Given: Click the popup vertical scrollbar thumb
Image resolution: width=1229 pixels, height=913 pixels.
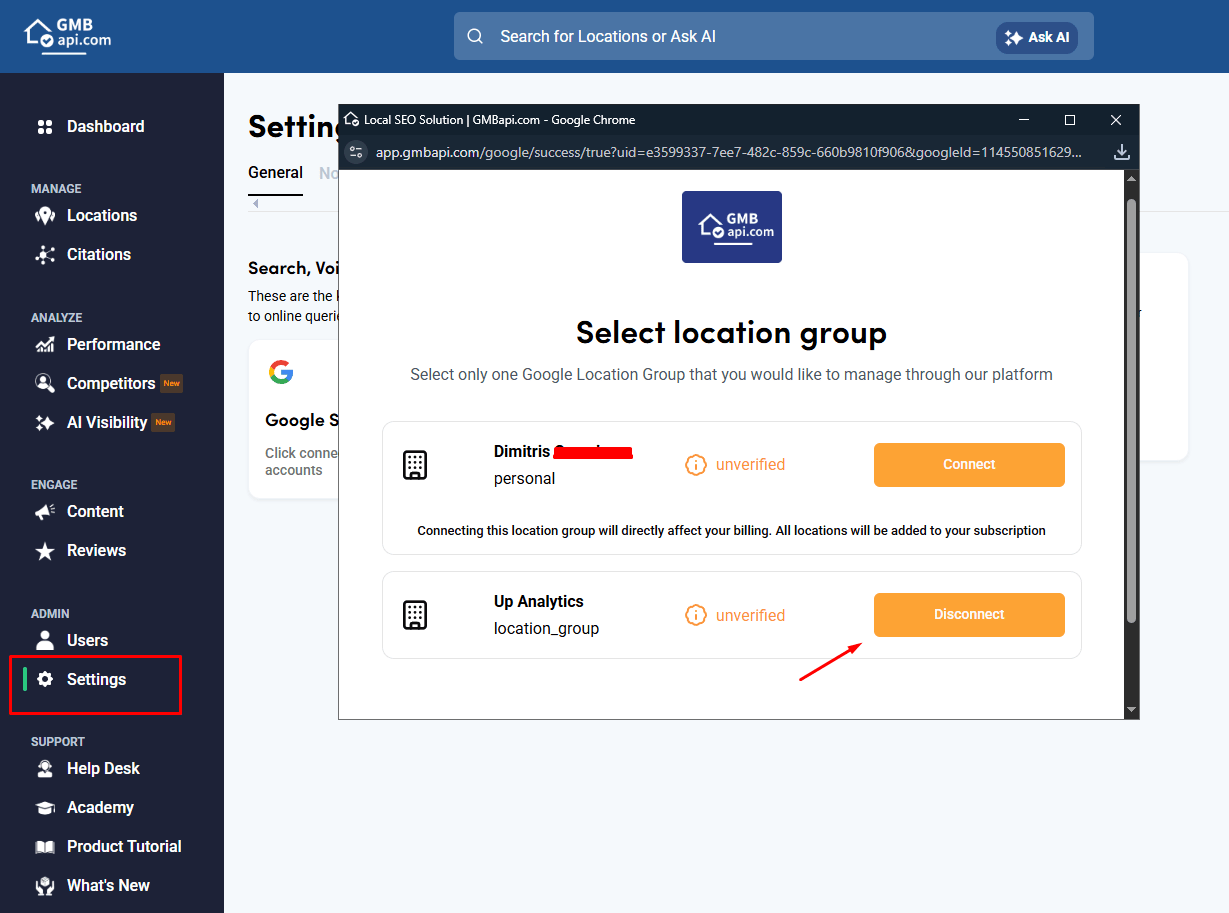Looking at the screenshot, I should pos(1131,410).
